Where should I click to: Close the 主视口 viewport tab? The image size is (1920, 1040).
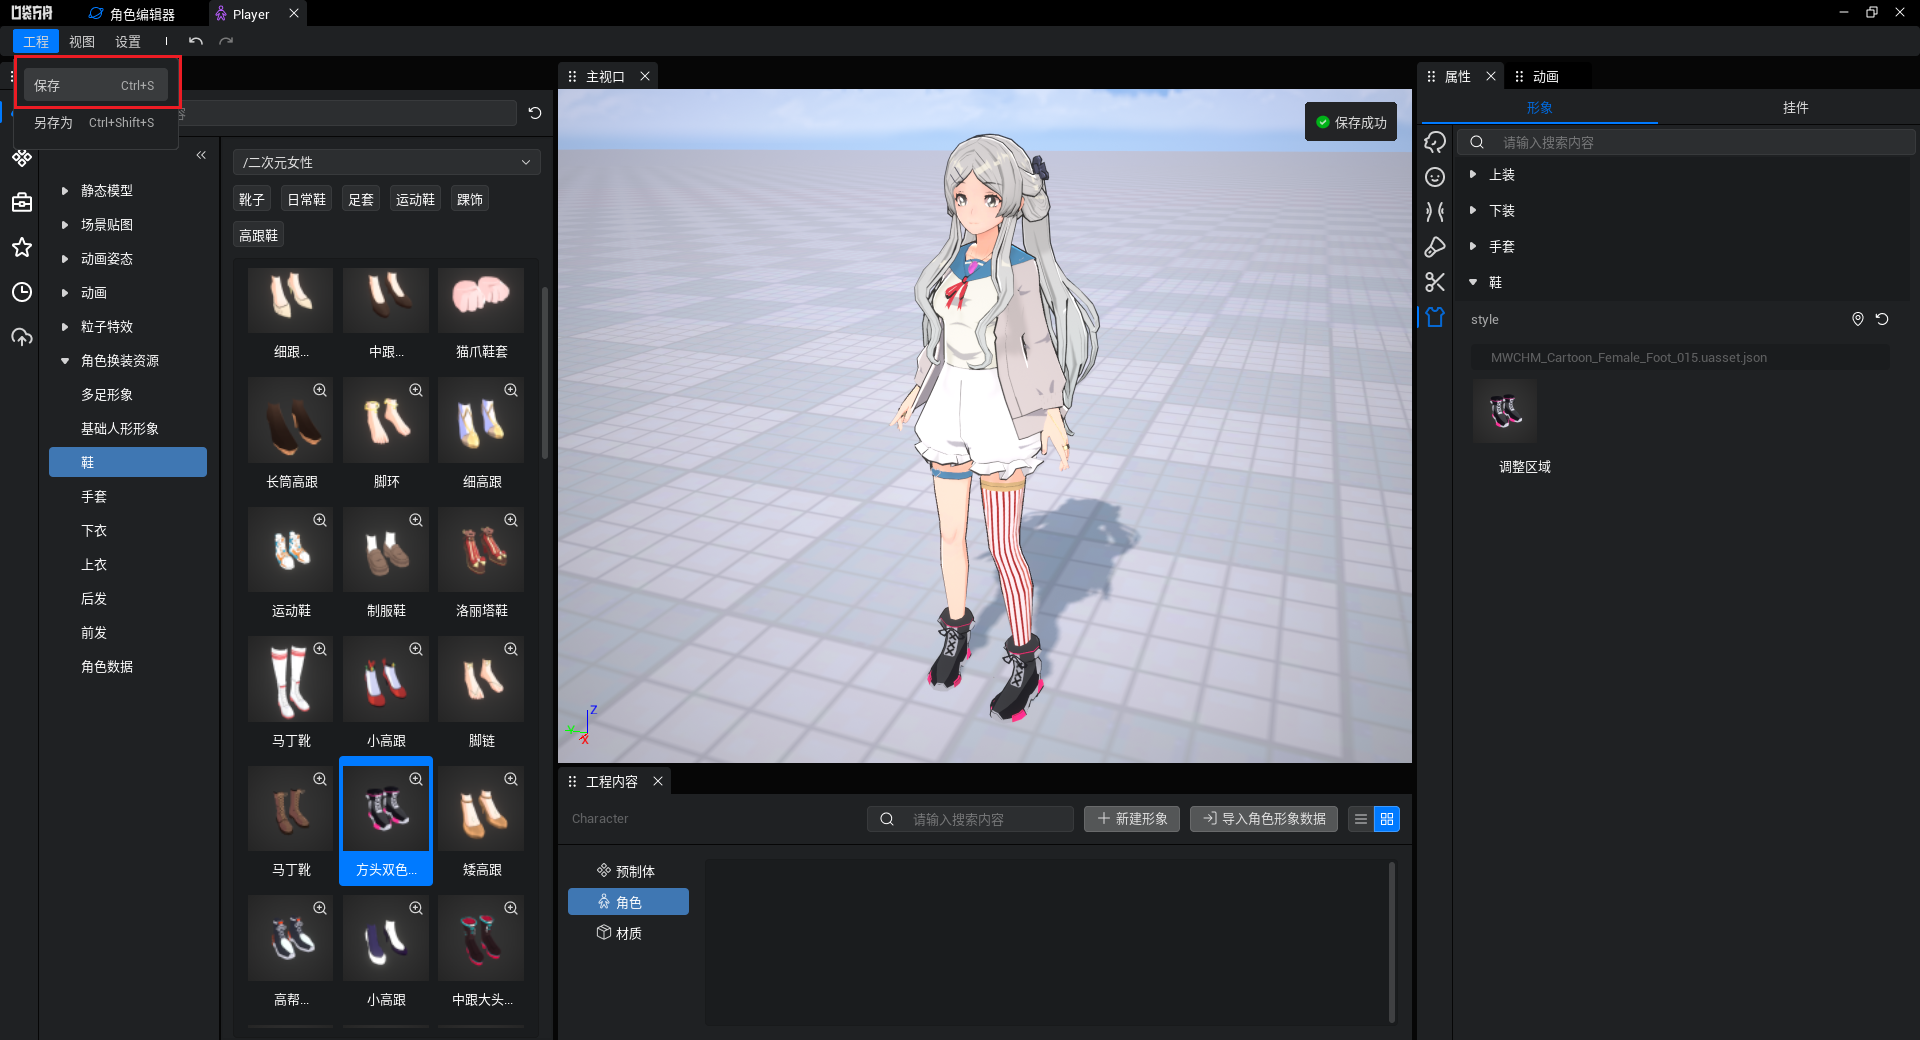pos(645,76)
